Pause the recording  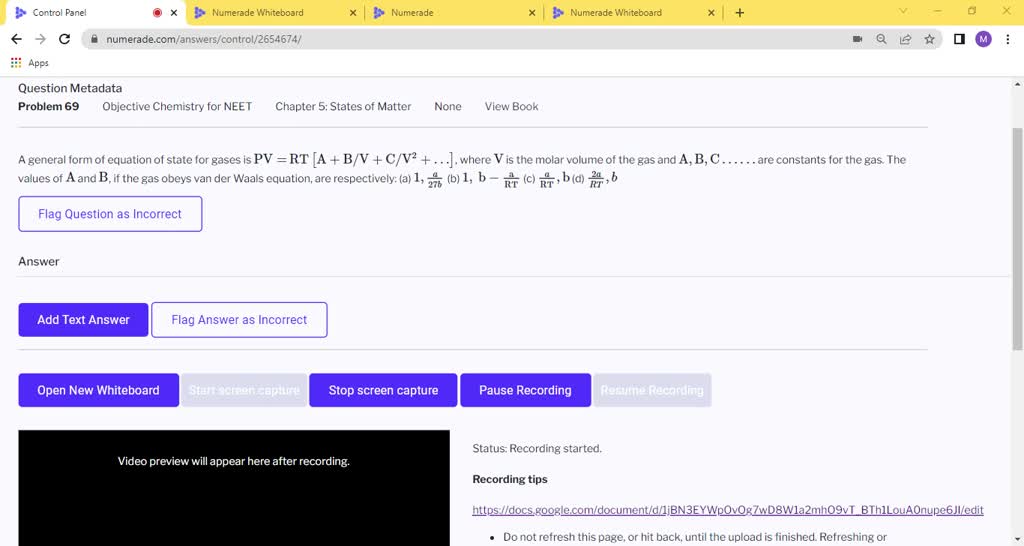coord(525,390)
